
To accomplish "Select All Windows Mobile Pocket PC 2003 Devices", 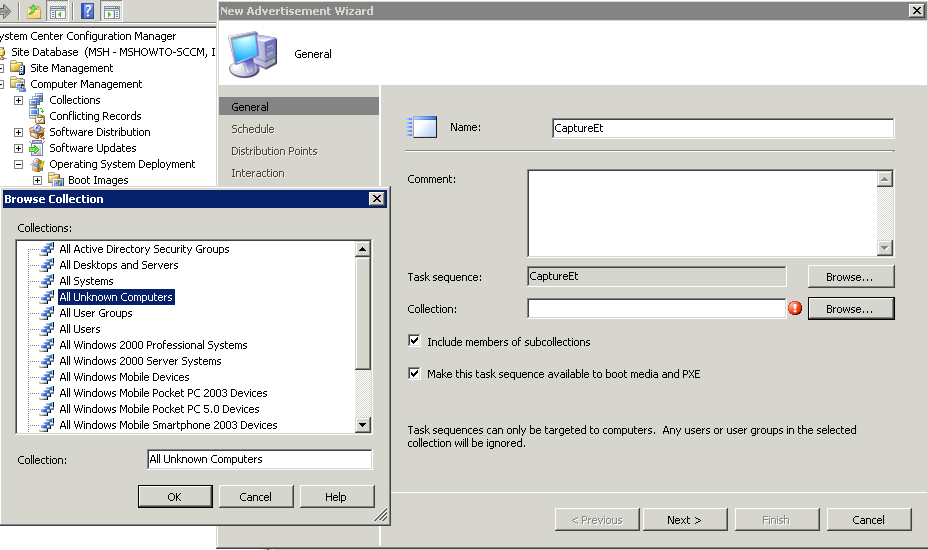I will (x=163, y=393).
